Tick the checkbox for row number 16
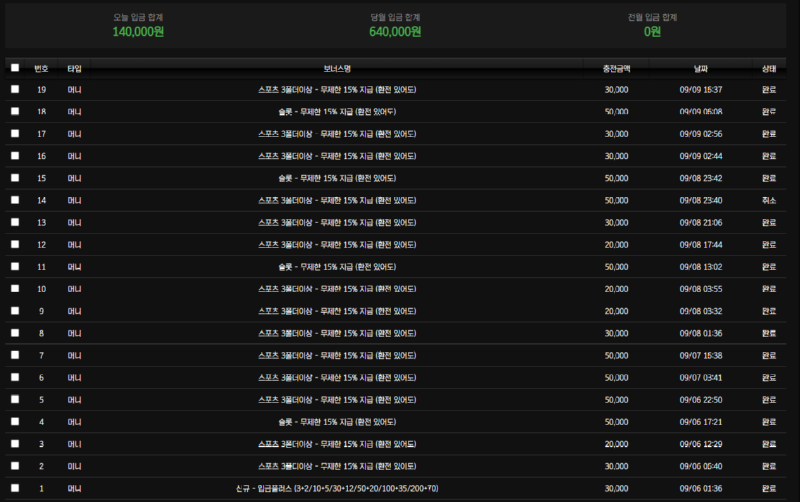Screen dimensions: 800x502 (x=15, y=156)
